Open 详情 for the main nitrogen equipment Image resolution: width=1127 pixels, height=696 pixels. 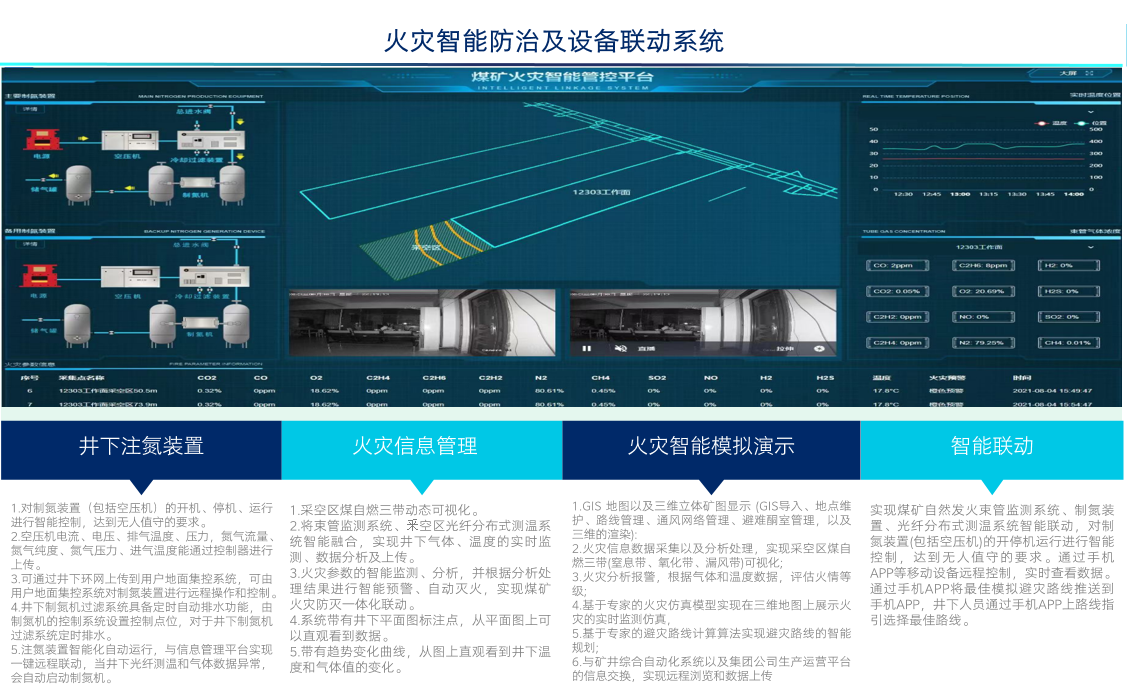(x=30, y=109)
